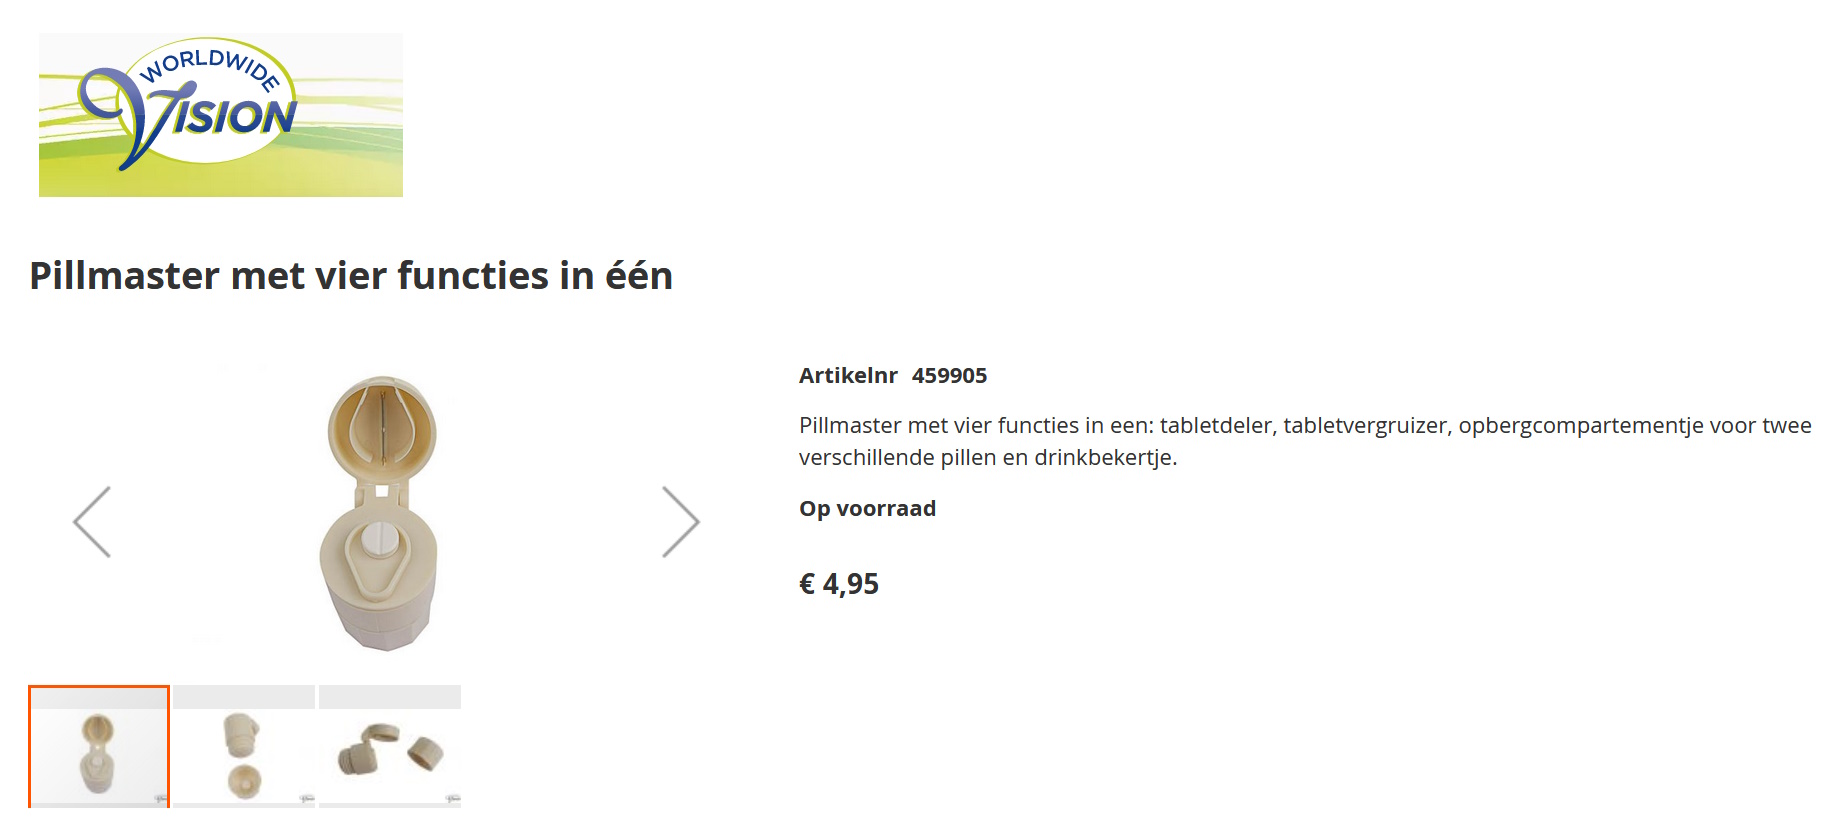
Task: Advance to the next product image arrow
Action: pos(680,522)
